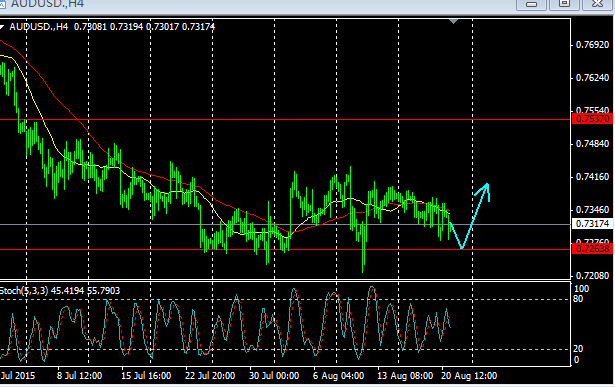Screen dimensions: 615x387
Task: Select the red 0.75370 resistance price label
Action: (x=593, y=119)
